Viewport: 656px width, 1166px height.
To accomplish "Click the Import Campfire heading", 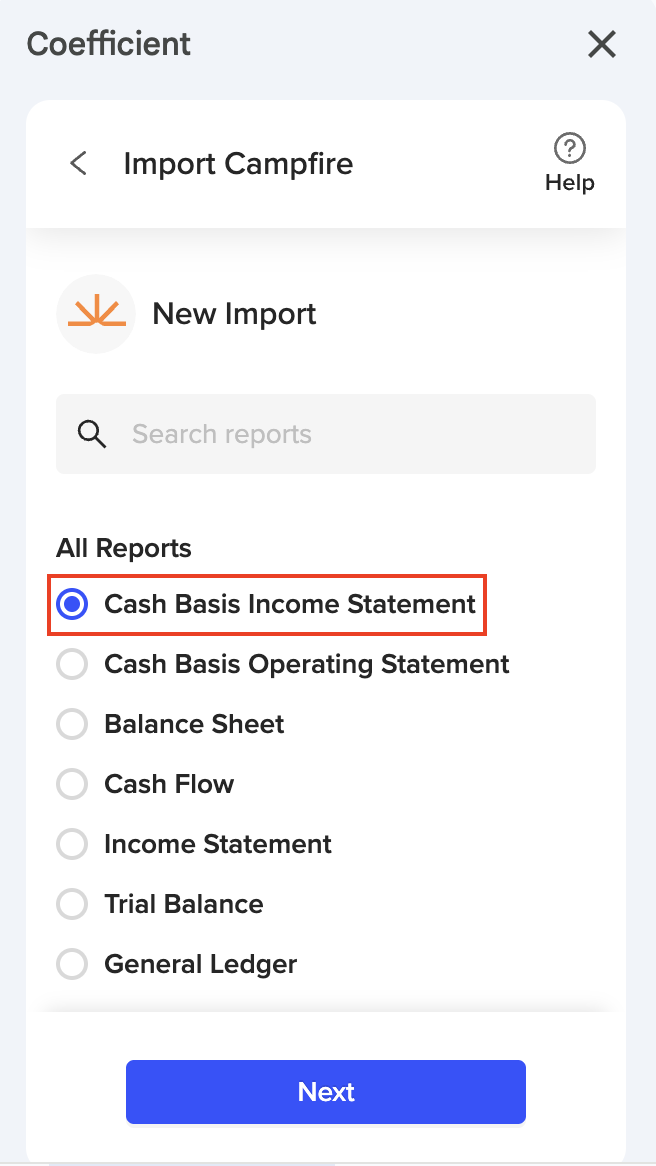I will pos(238,163).
